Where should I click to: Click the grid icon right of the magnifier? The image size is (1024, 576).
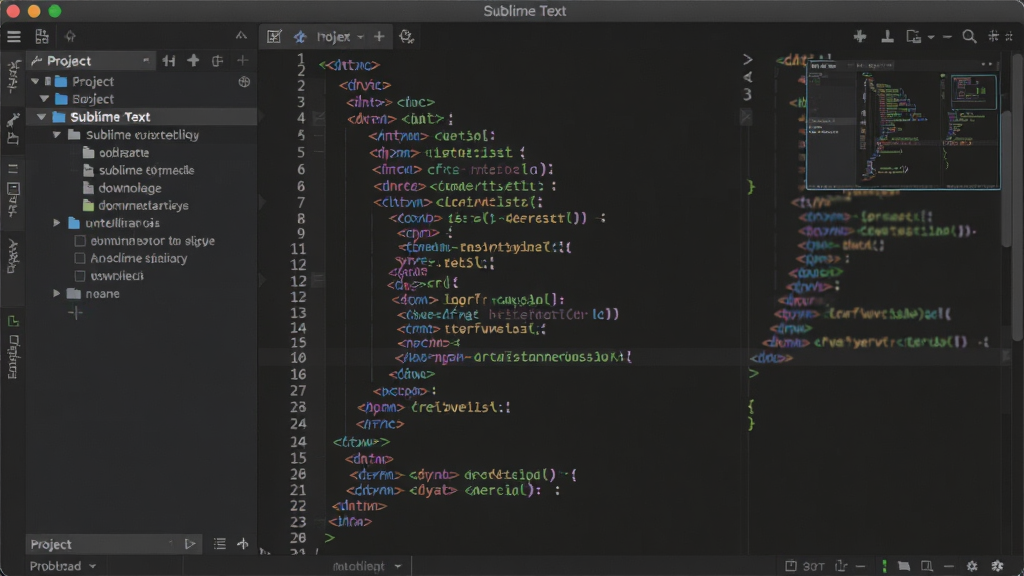[993, 36]
